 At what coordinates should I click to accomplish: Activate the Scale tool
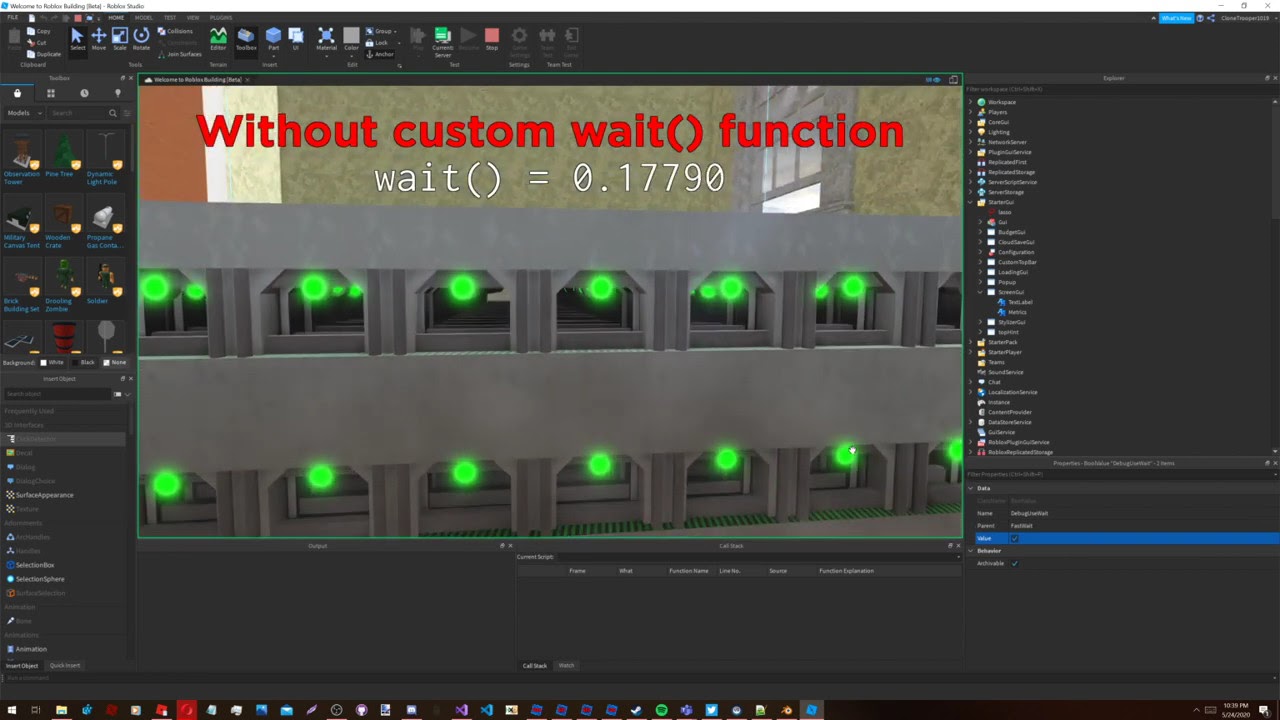119,38
